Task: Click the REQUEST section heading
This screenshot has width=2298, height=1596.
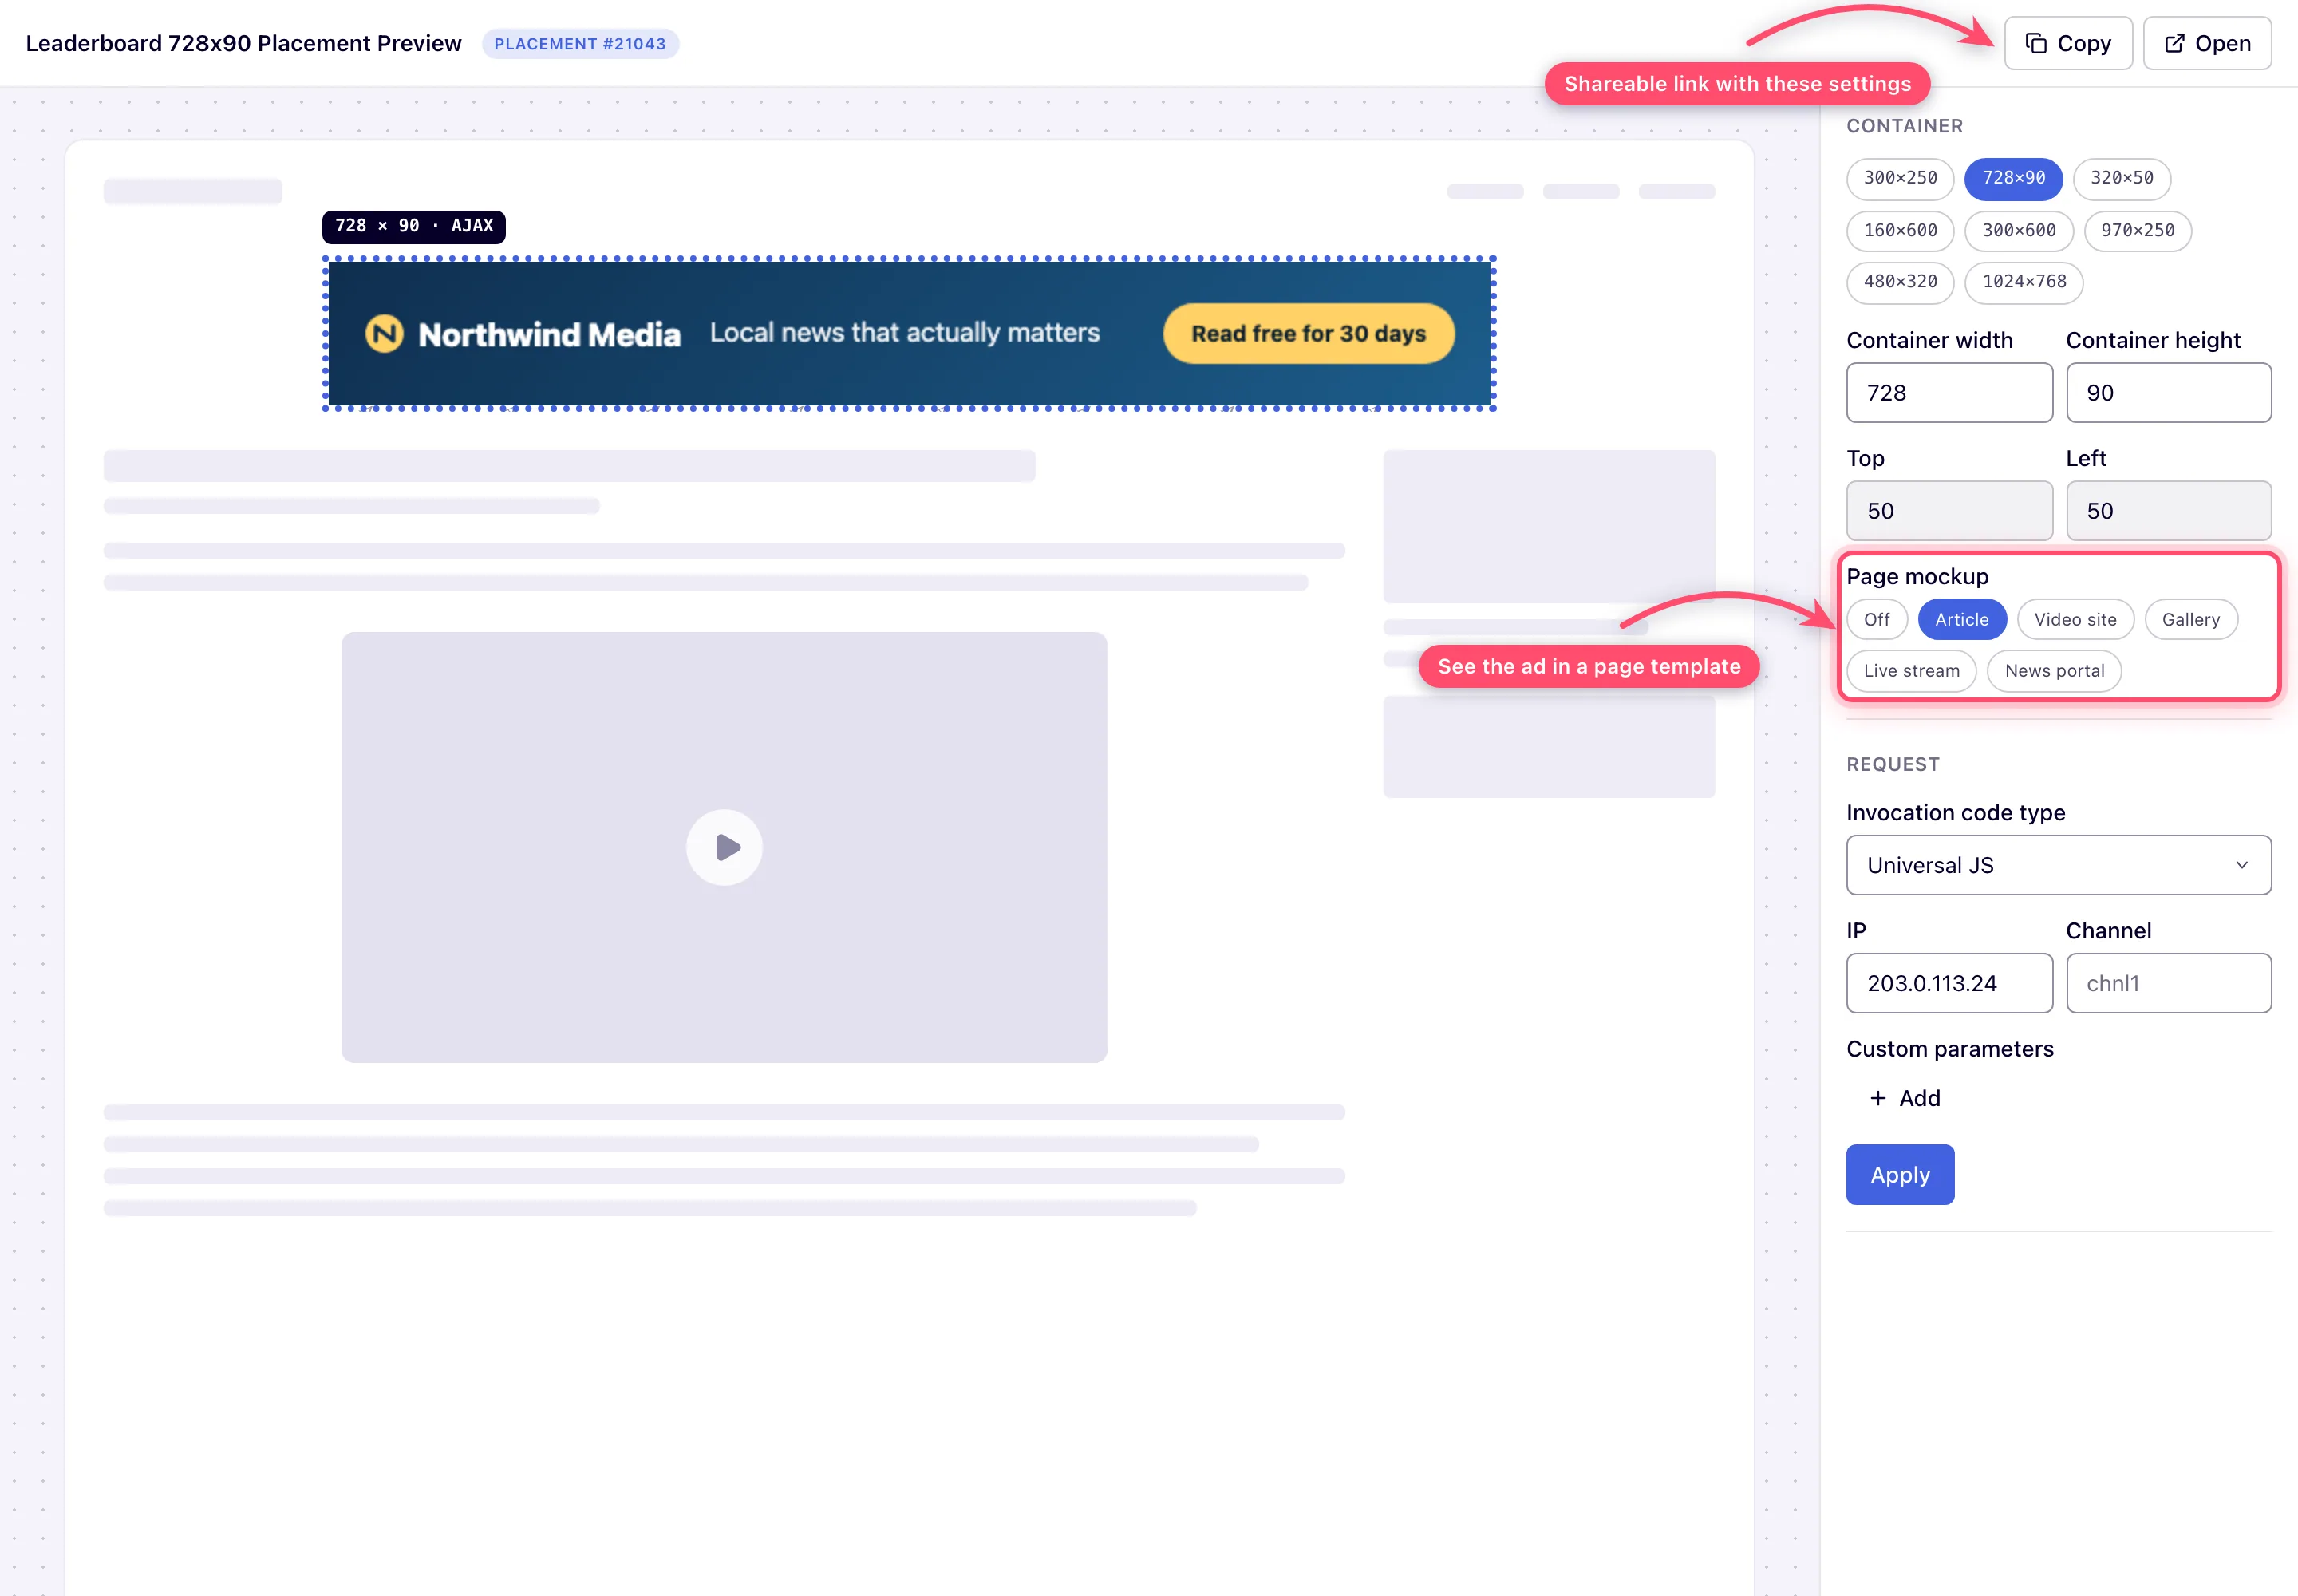Action: 1893,764
